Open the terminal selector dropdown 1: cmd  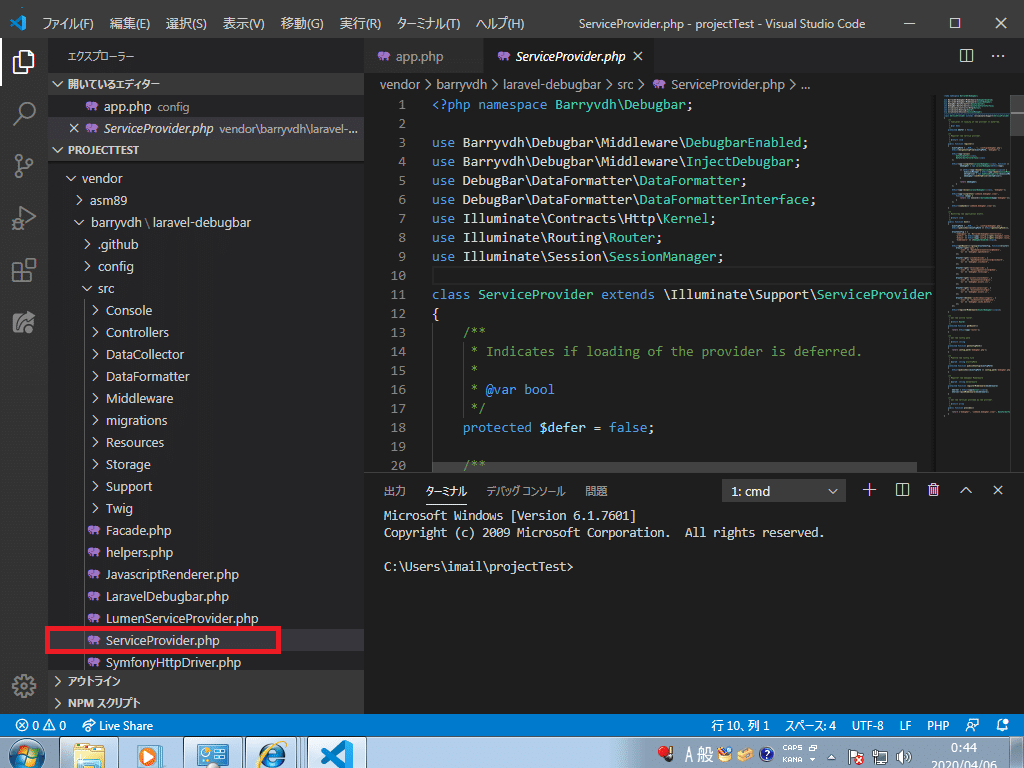pos(784,491)
